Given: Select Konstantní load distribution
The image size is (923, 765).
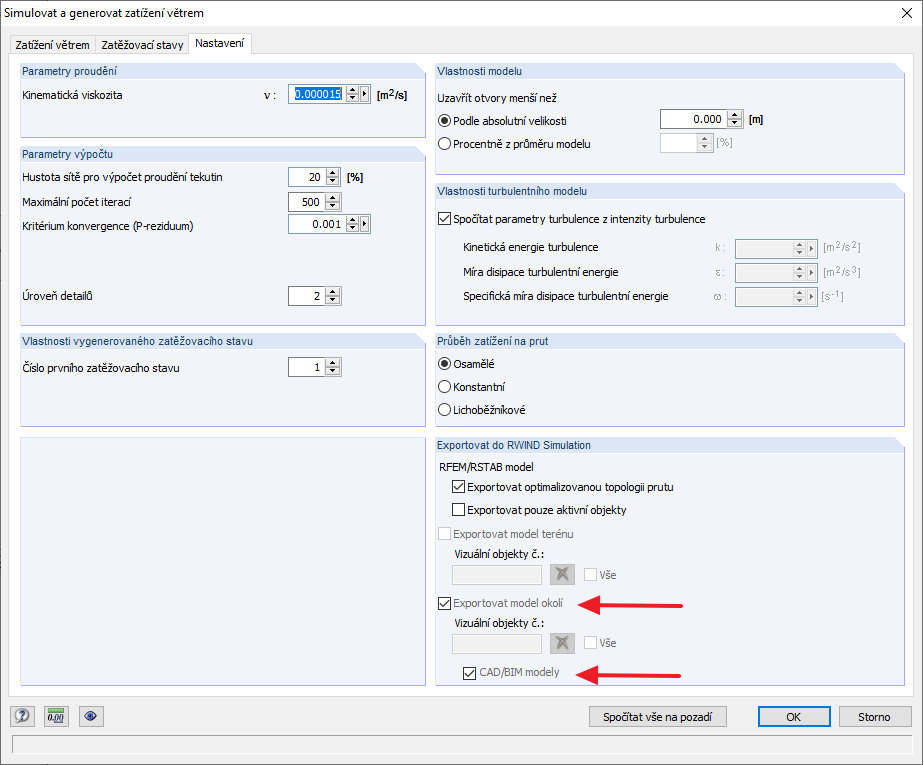Looking at the screenshot, I should point(443,387).
